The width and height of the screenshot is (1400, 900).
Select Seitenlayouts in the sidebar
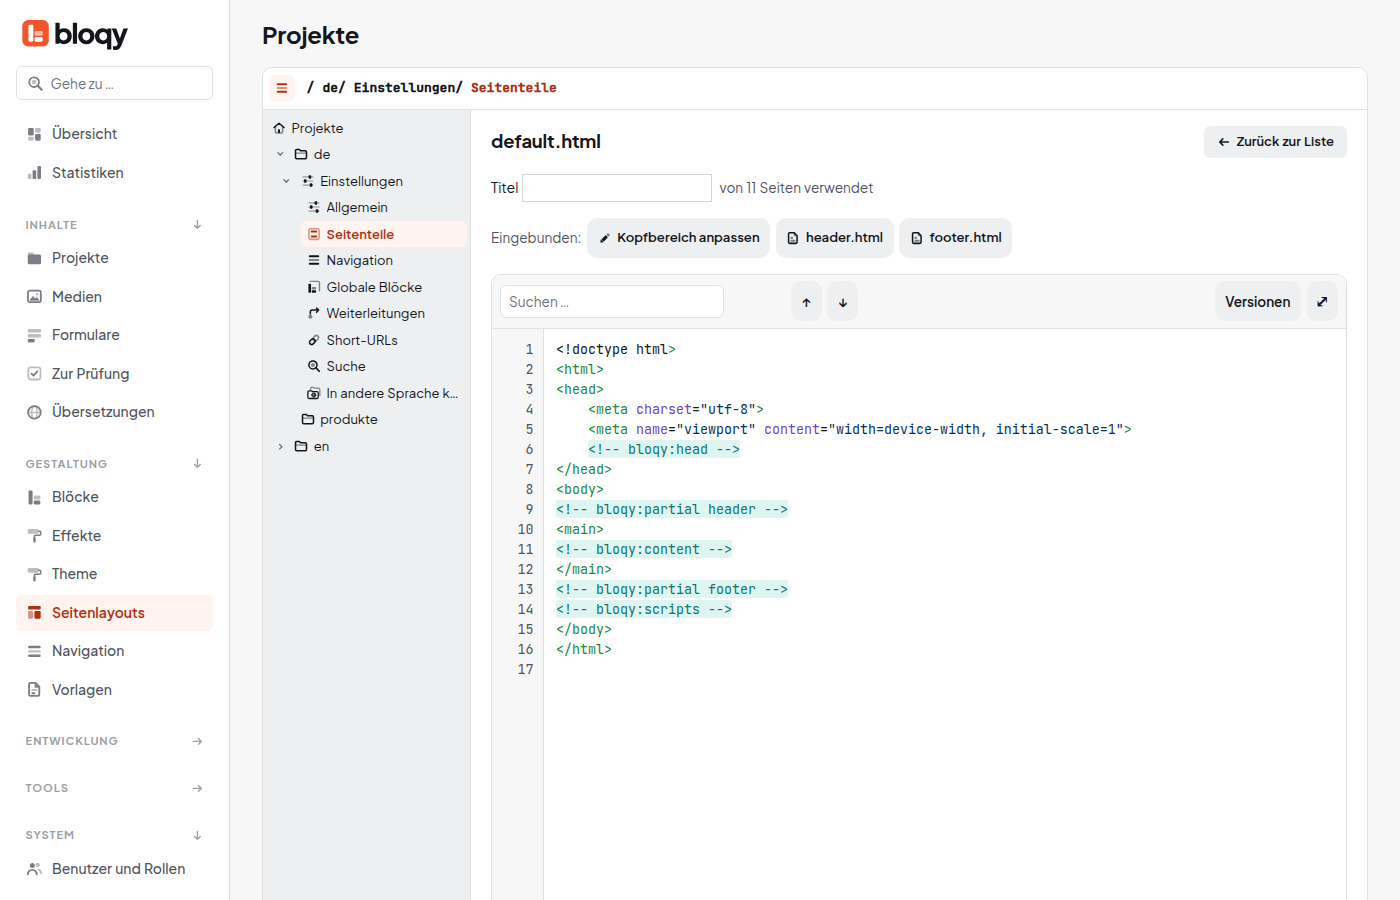coord(114,613)
